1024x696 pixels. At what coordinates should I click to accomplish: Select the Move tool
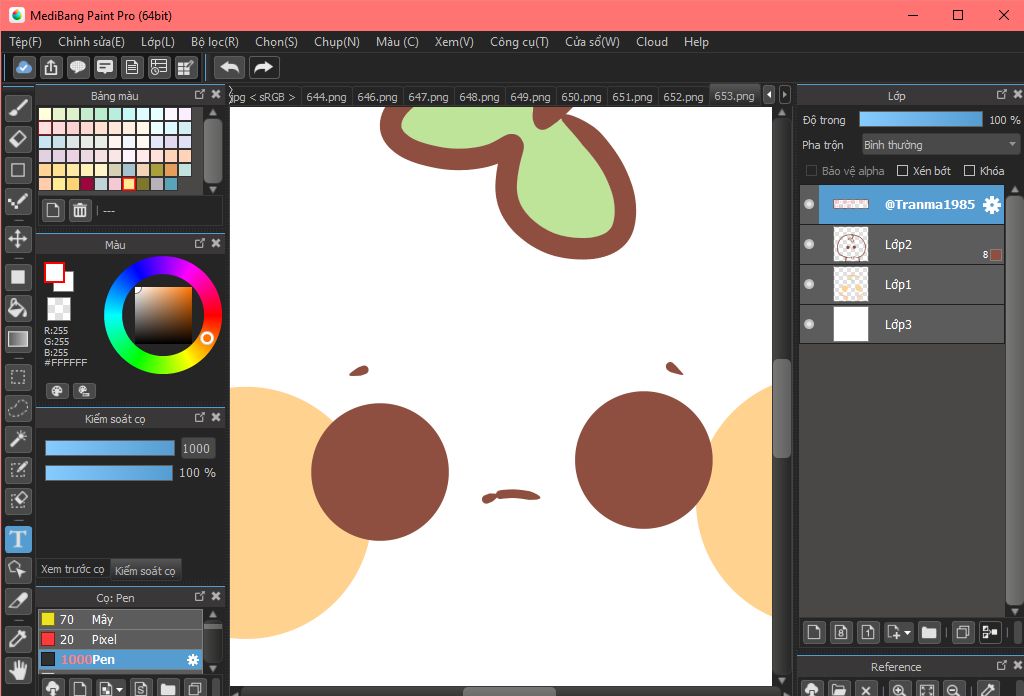pyautogui.click(x=18, y=238)
